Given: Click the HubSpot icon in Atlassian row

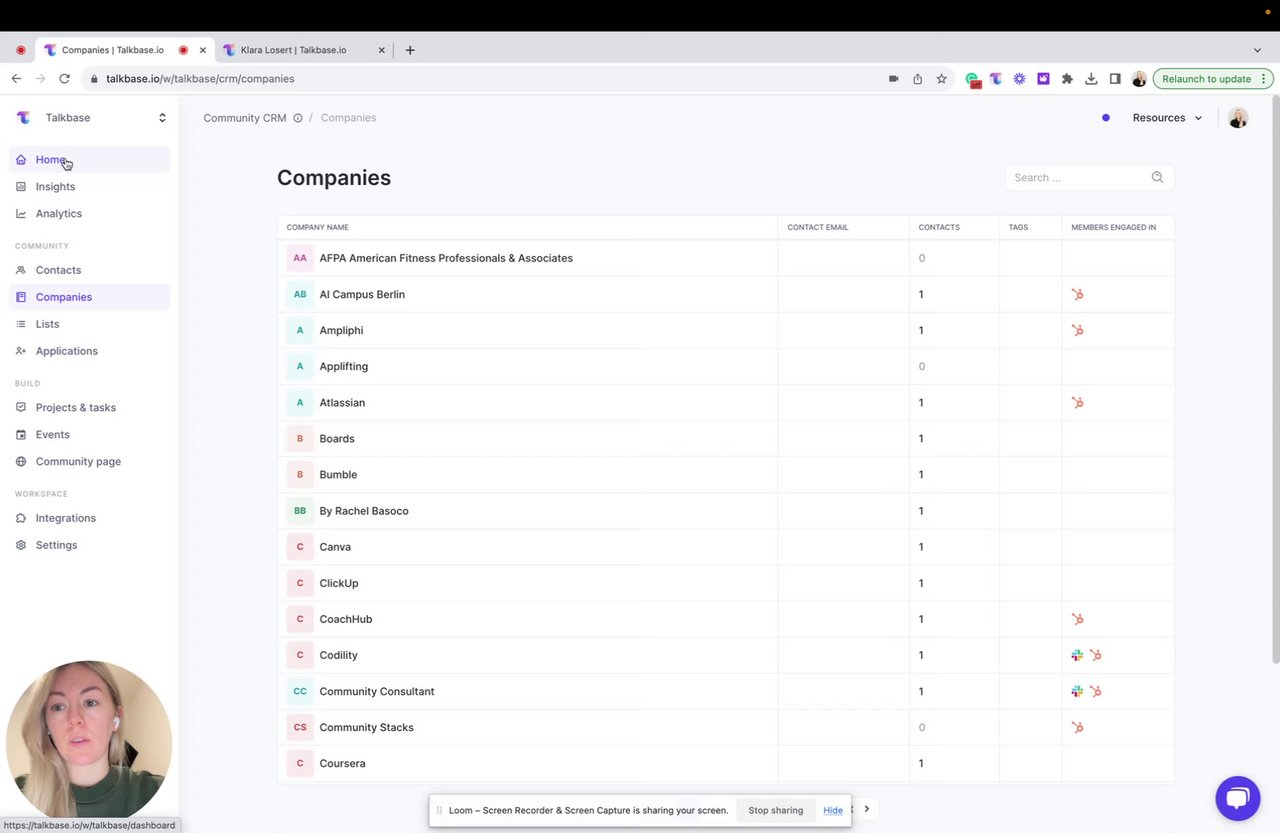Looking at the screenshot, I should click(1077, 403).
